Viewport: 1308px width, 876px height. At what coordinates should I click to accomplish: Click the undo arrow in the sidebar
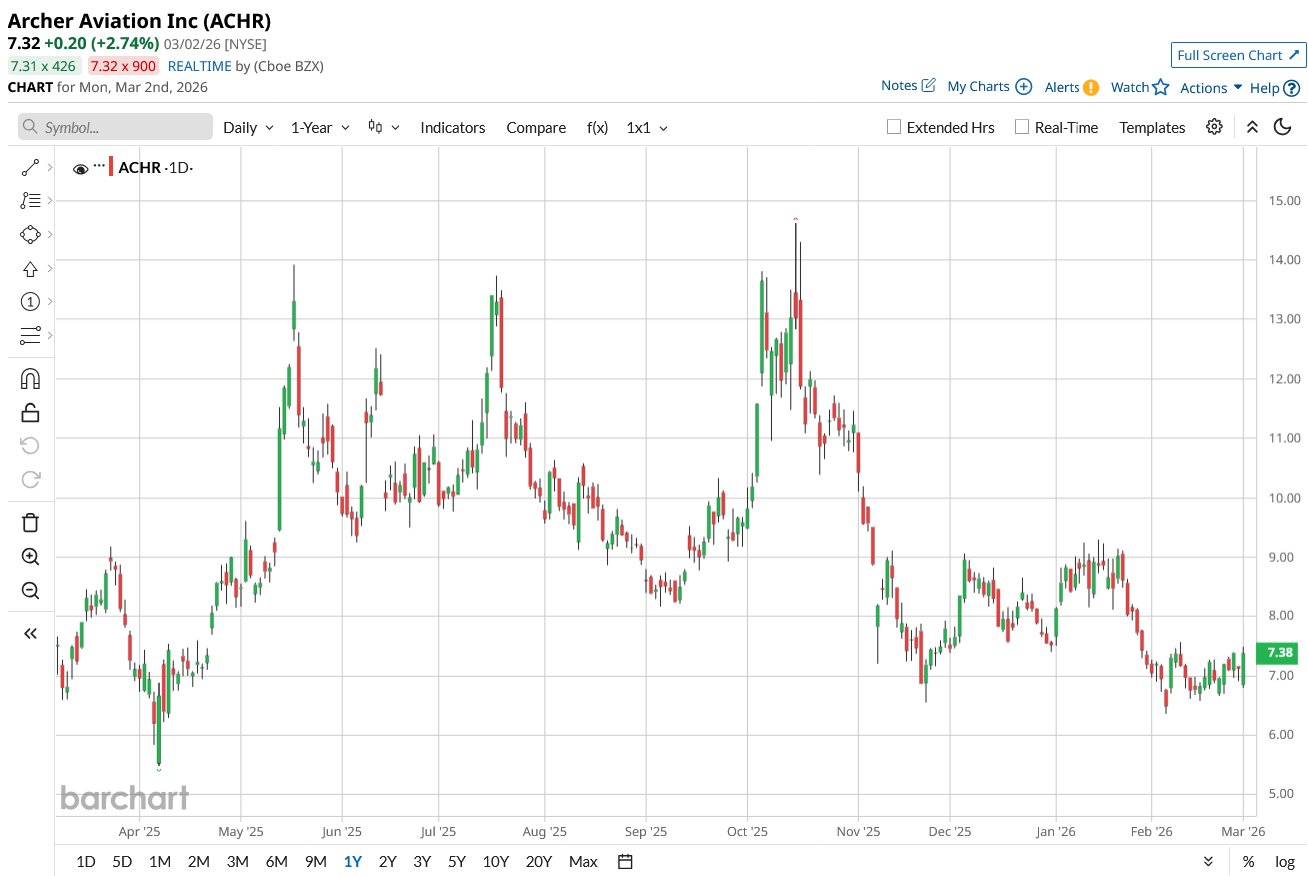(x=30, y=445)
